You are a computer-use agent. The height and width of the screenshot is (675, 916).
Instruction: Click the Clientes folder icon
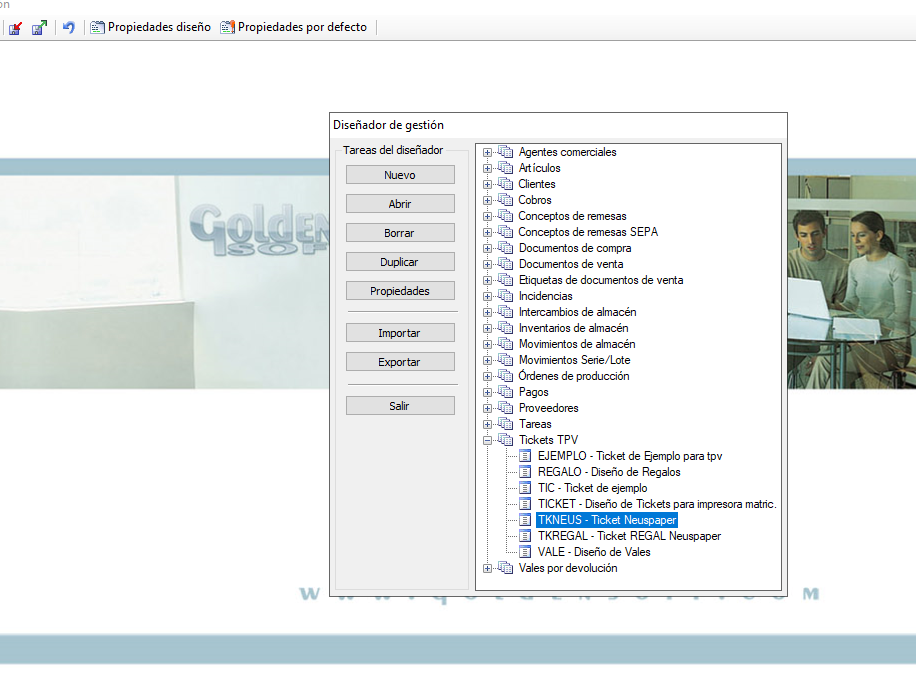click(x=505, y=184)
